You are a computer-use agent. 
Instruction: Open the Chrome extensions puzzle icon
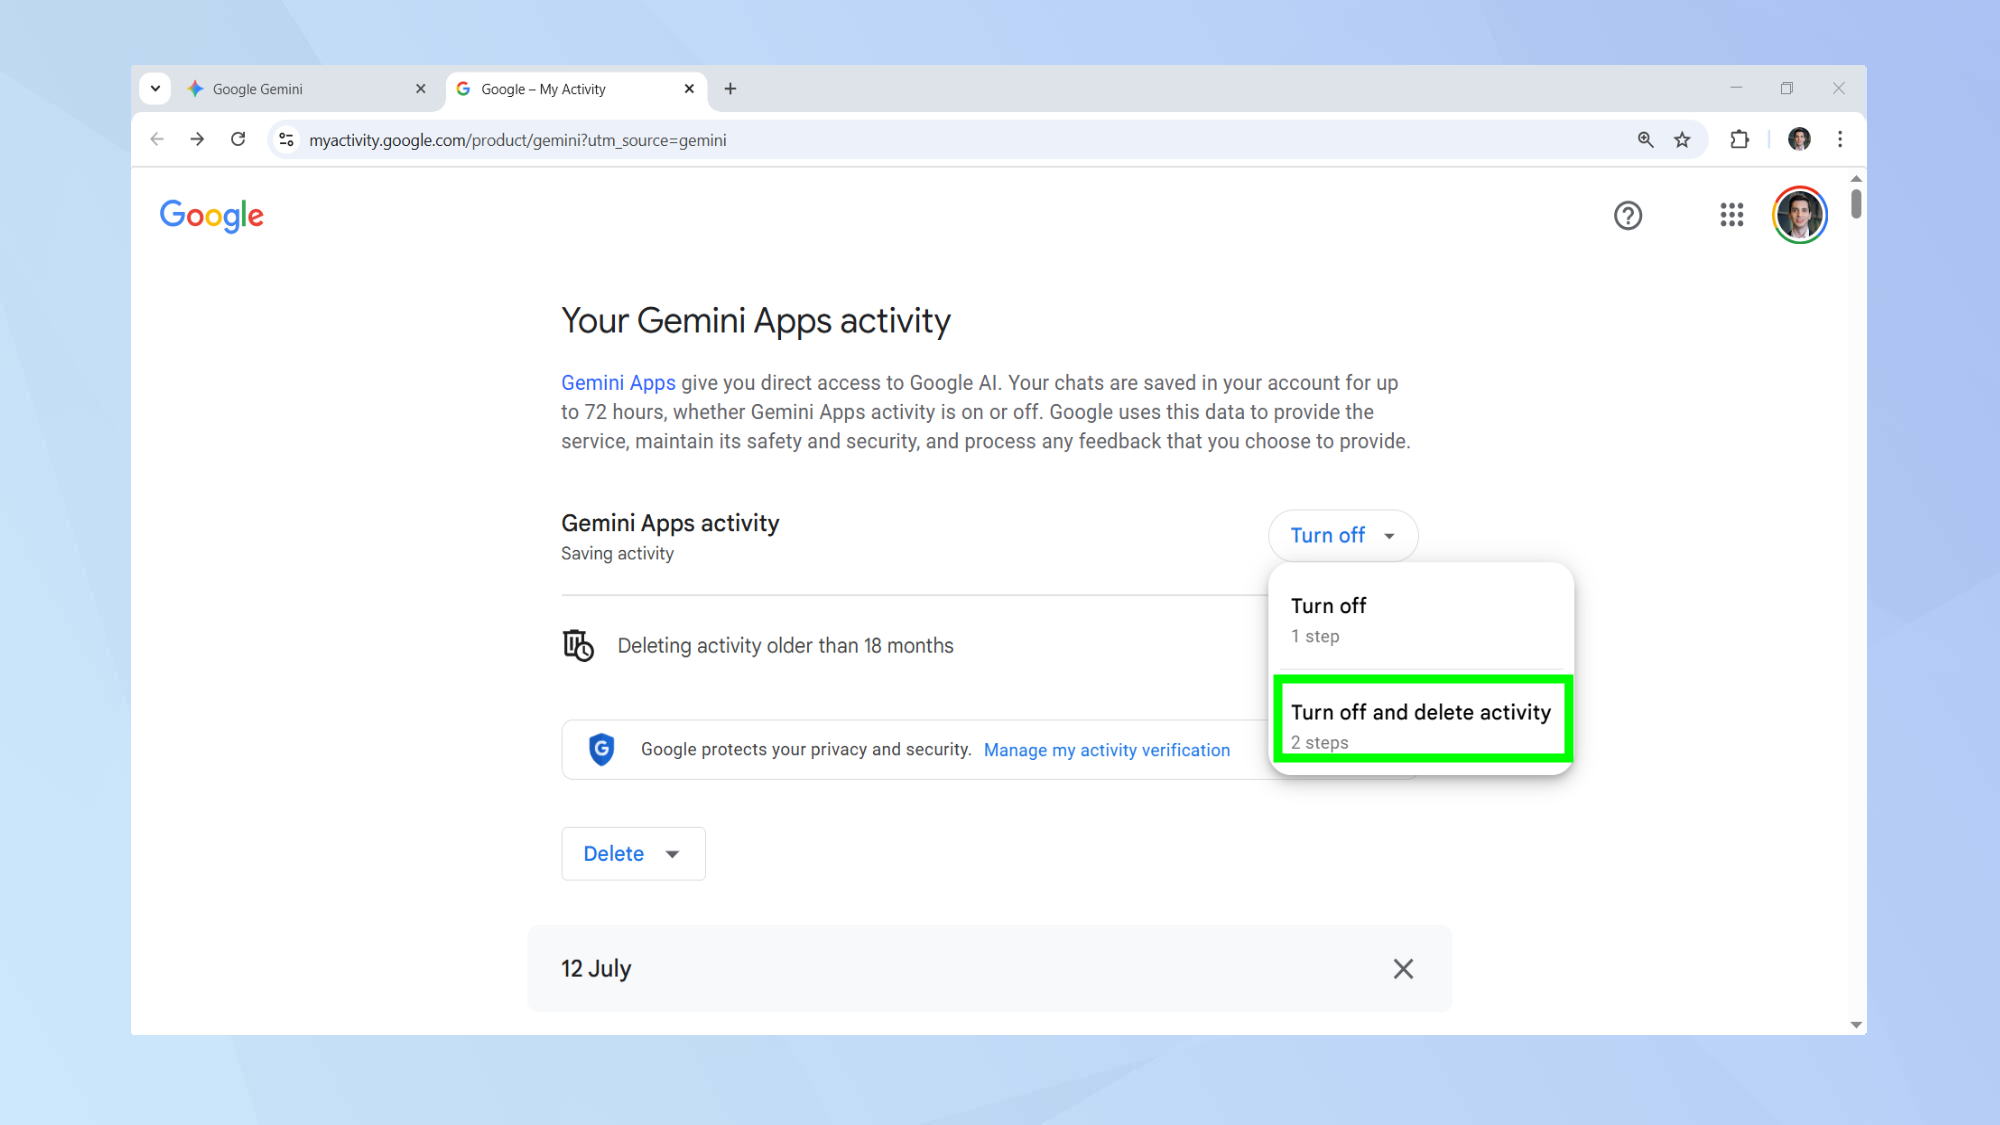(1739, 140)
